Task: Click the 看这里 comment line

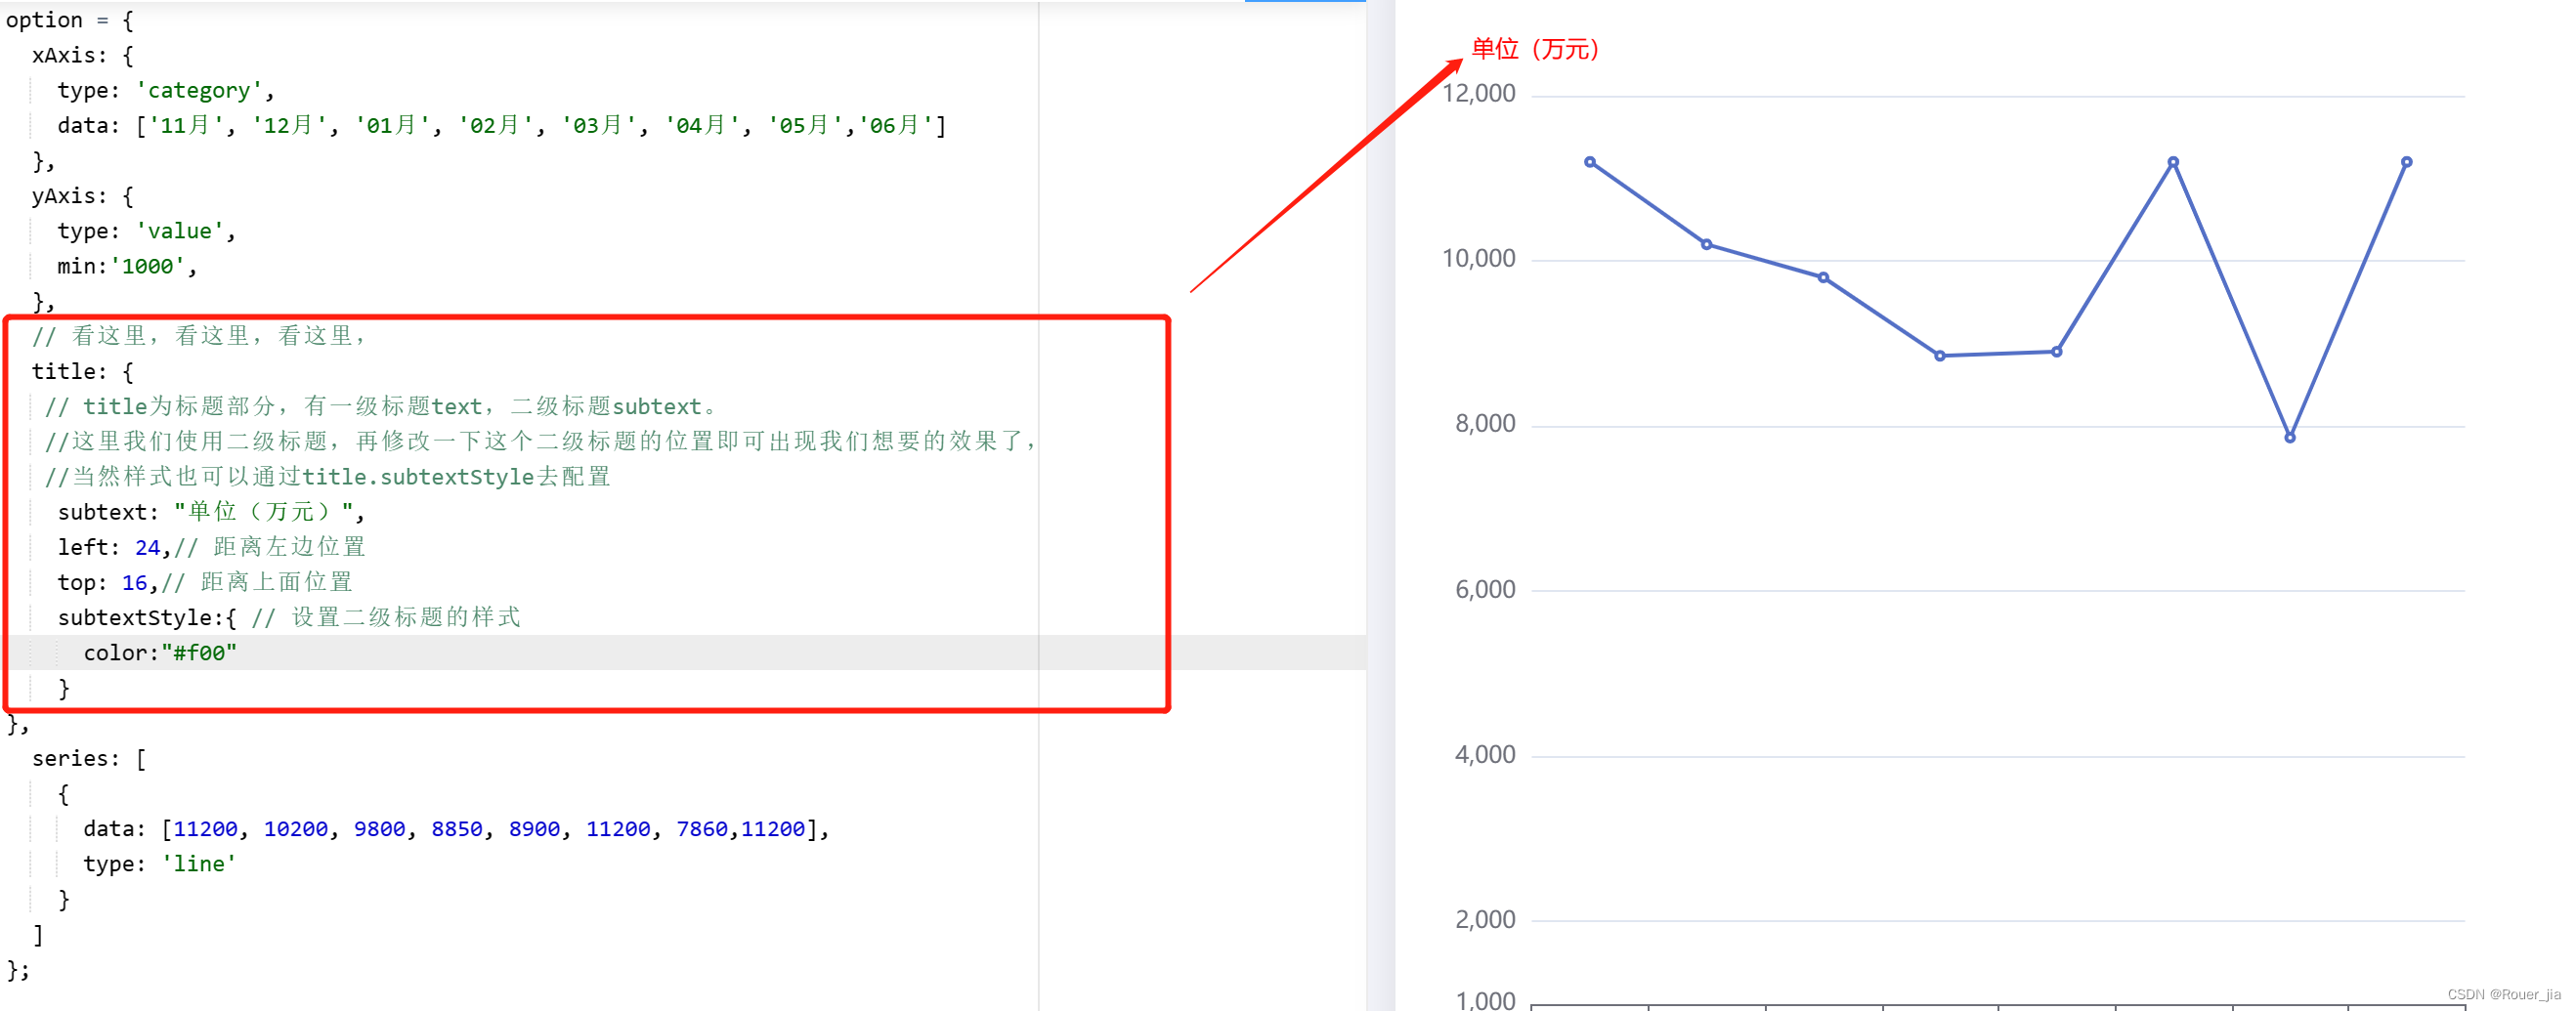Action: pos(199,336)
